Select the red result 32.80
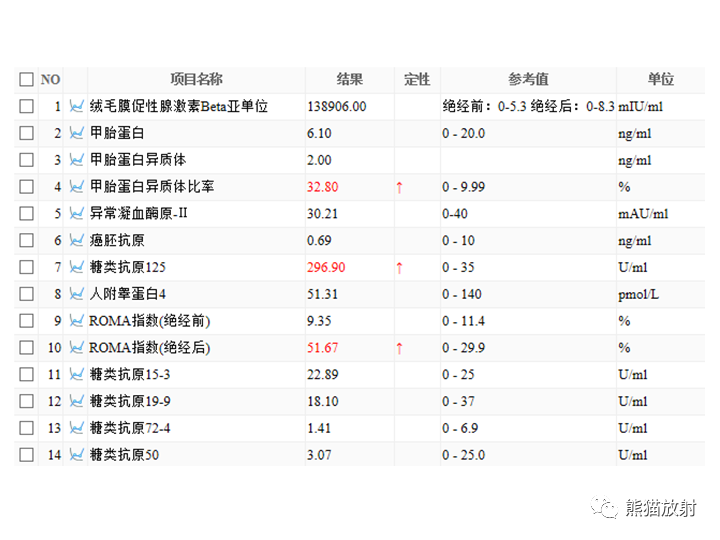 point(322,187)
